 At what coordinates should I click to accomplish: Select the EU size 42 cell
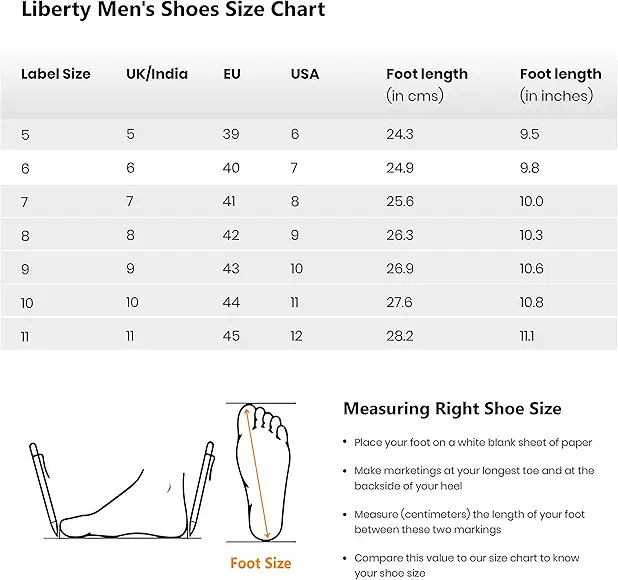pos(232,235)
